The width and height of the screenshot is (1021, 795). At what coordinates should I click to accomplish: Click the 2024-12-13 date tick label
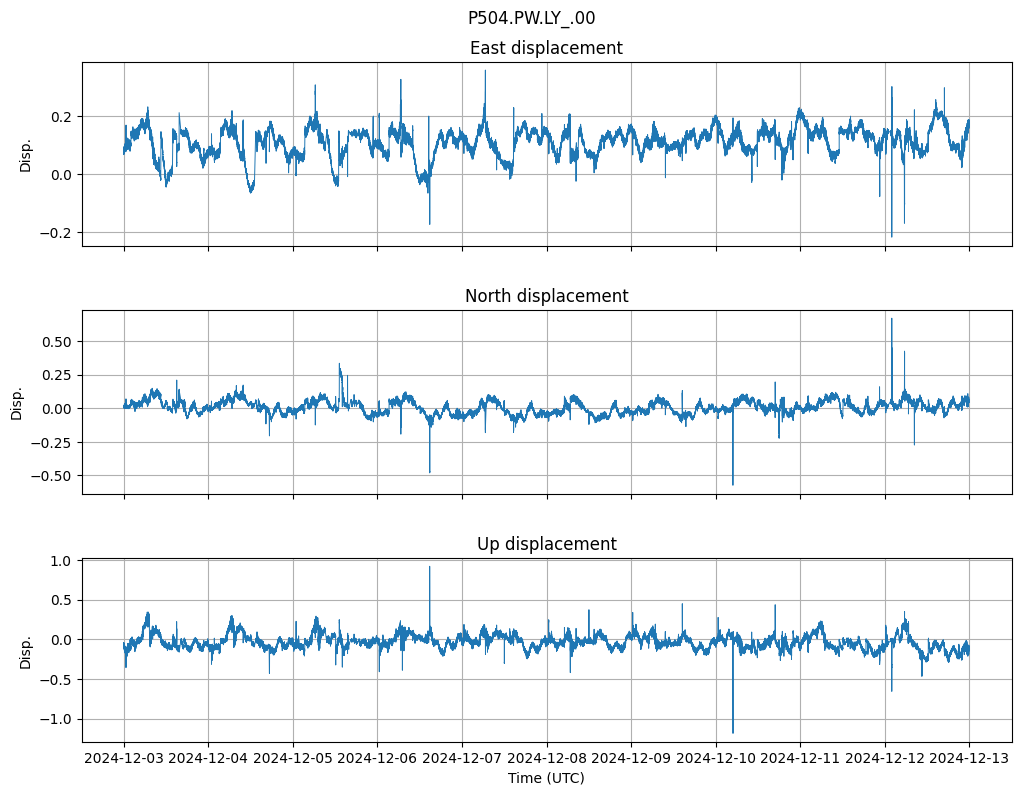tap(969, 759)
